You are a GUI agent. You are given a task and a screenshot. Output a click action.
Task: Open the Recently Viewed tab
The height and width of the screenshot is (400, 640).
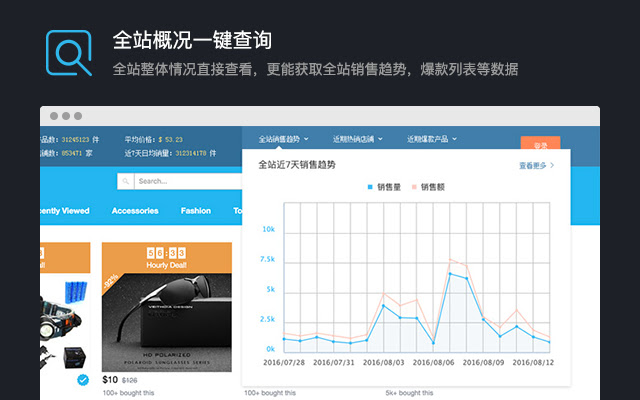click(x=64, y=211)
